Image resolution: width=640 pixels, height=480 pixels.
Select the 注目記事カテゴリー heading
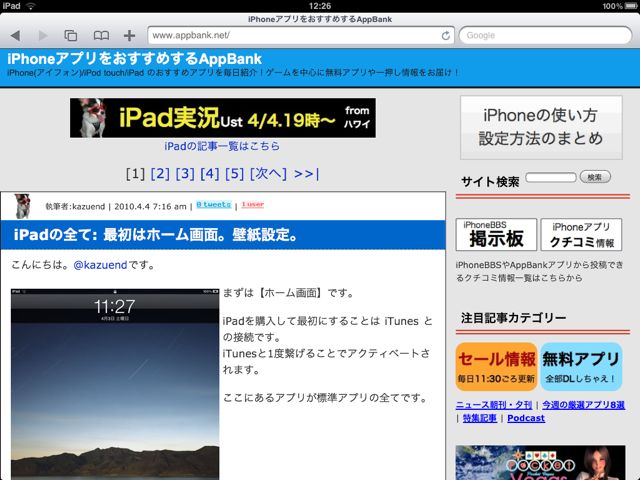pyautogui.click(x=513, y=318)
